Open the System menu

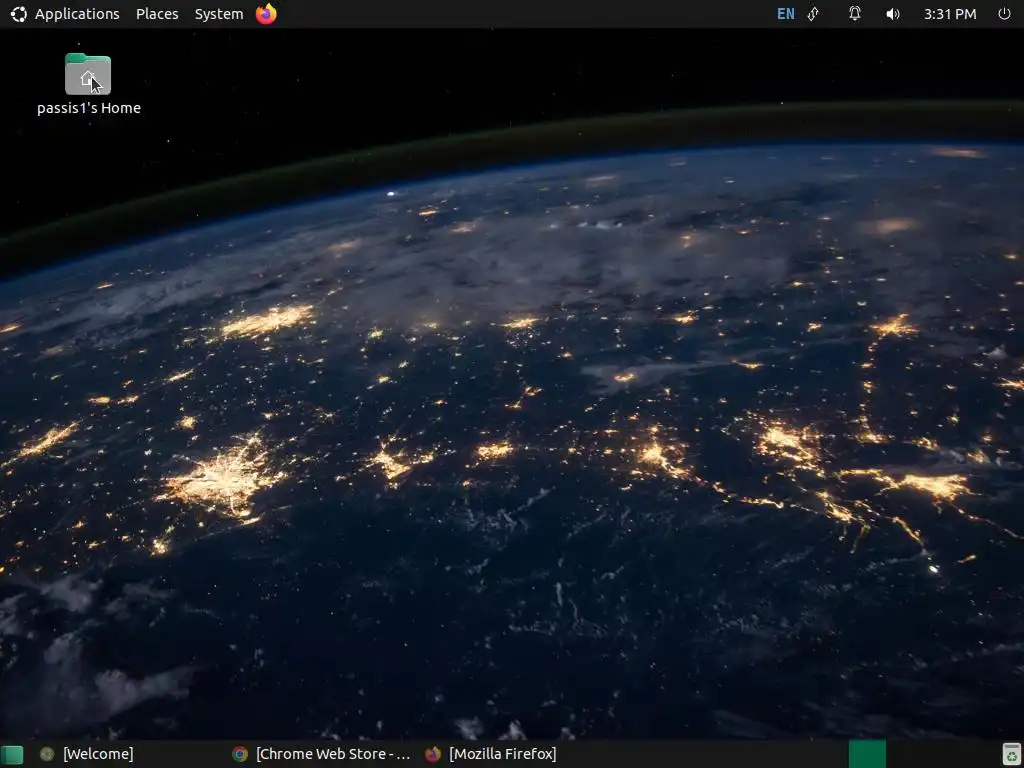219,14
